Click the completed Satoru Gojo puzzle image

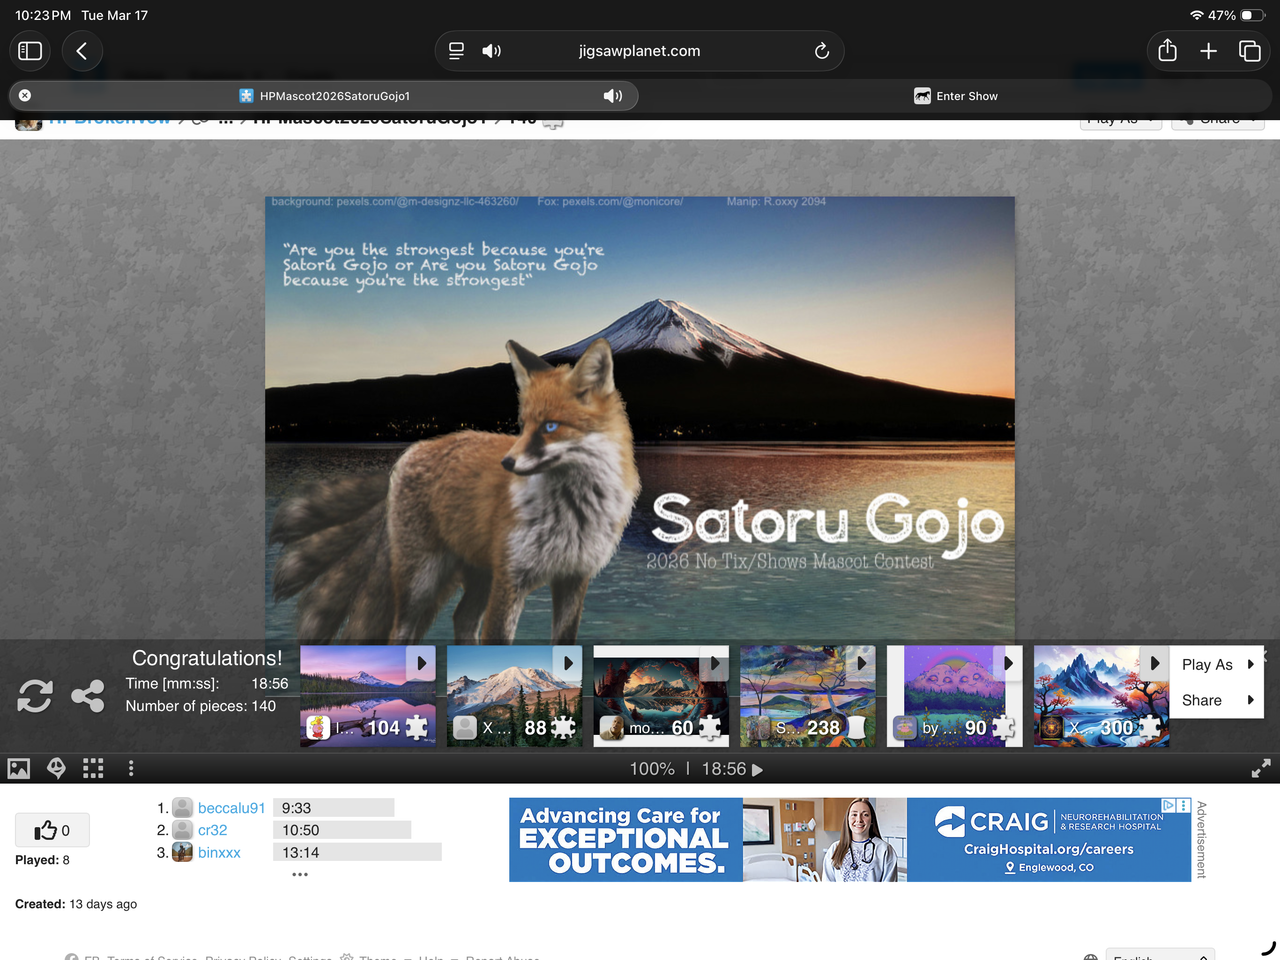click(640, 418)
